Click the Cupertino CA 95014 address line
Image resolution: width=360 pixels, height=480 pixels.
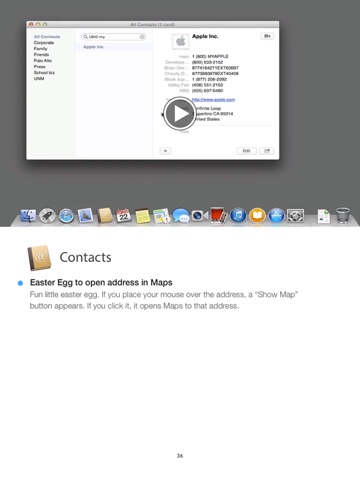tap(213, 114)
